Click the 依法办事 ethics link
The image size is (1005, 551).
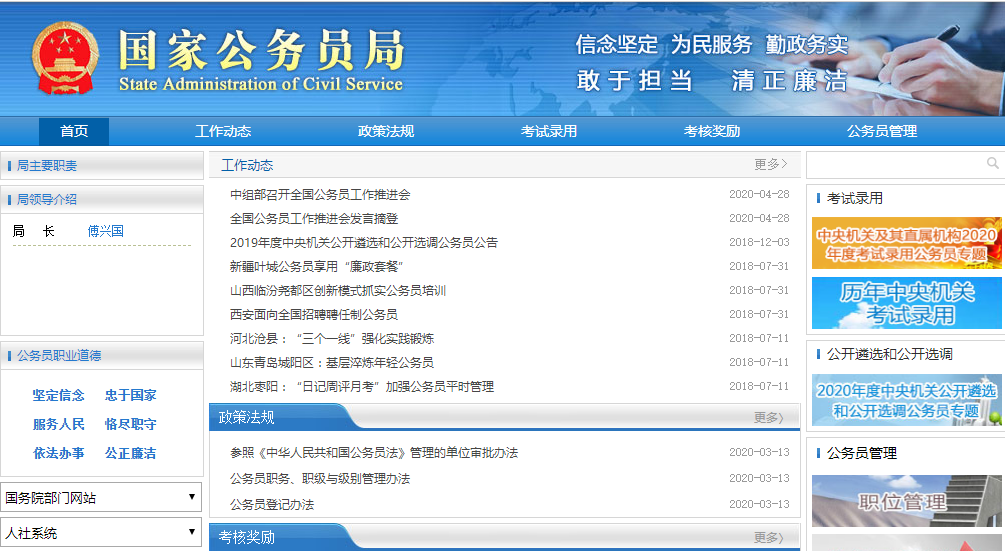point(58,453)
